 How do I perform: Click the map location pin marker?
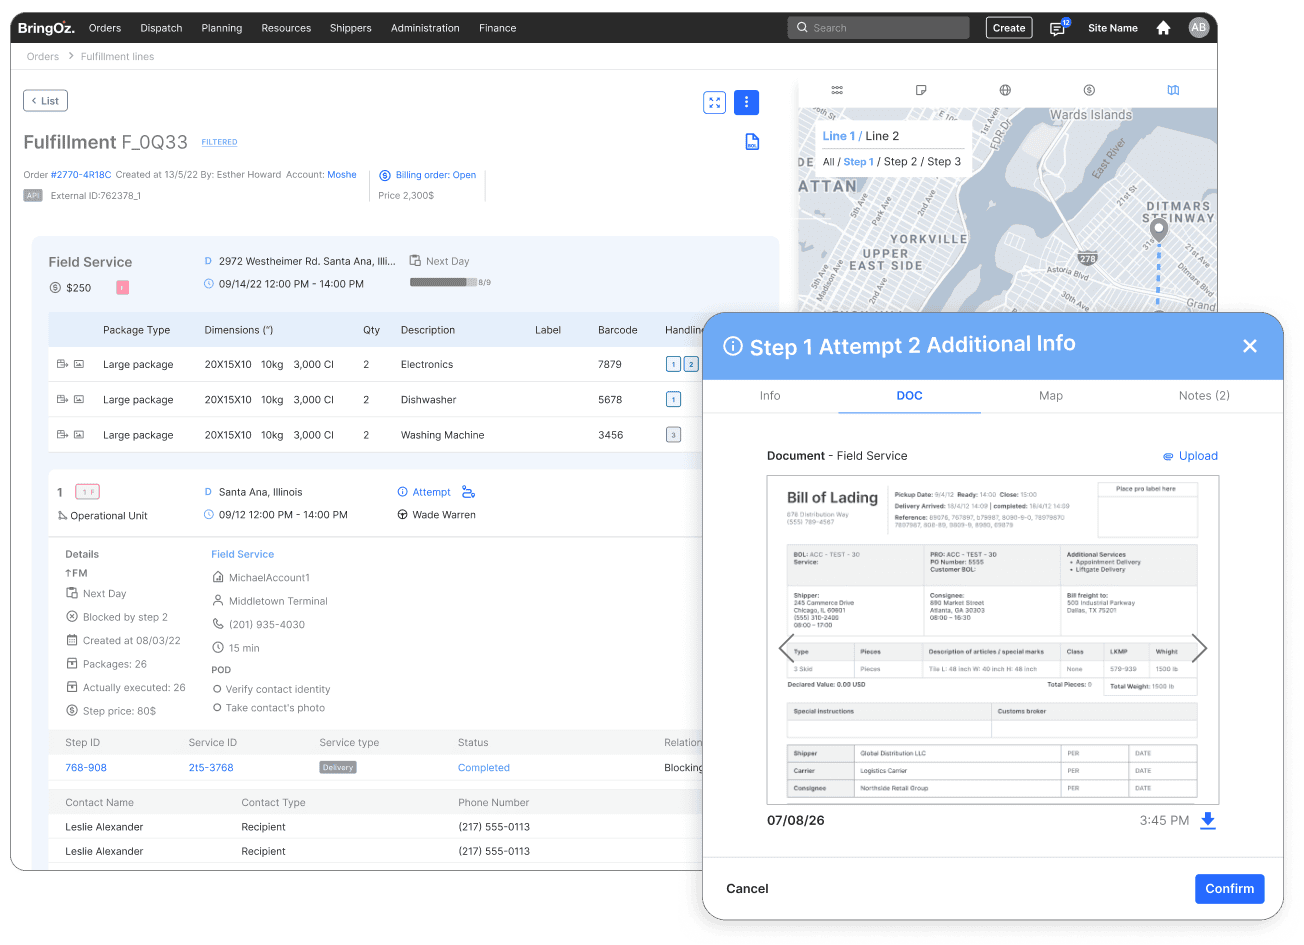point(1158,231)
